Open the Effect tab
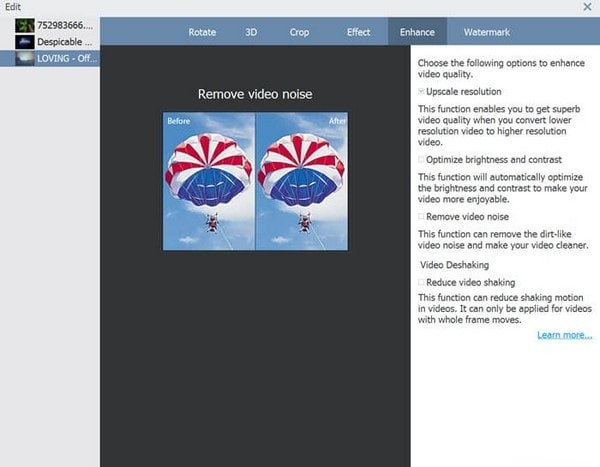The height and width of the screenshot is (467, 600). [358, 32]
